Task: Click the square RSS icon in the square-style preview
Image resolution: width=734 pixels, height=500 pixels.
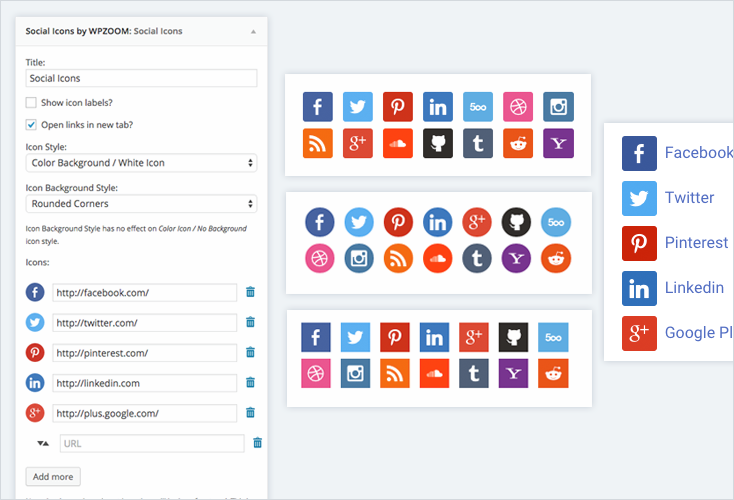Action: [x=395, y=373]
